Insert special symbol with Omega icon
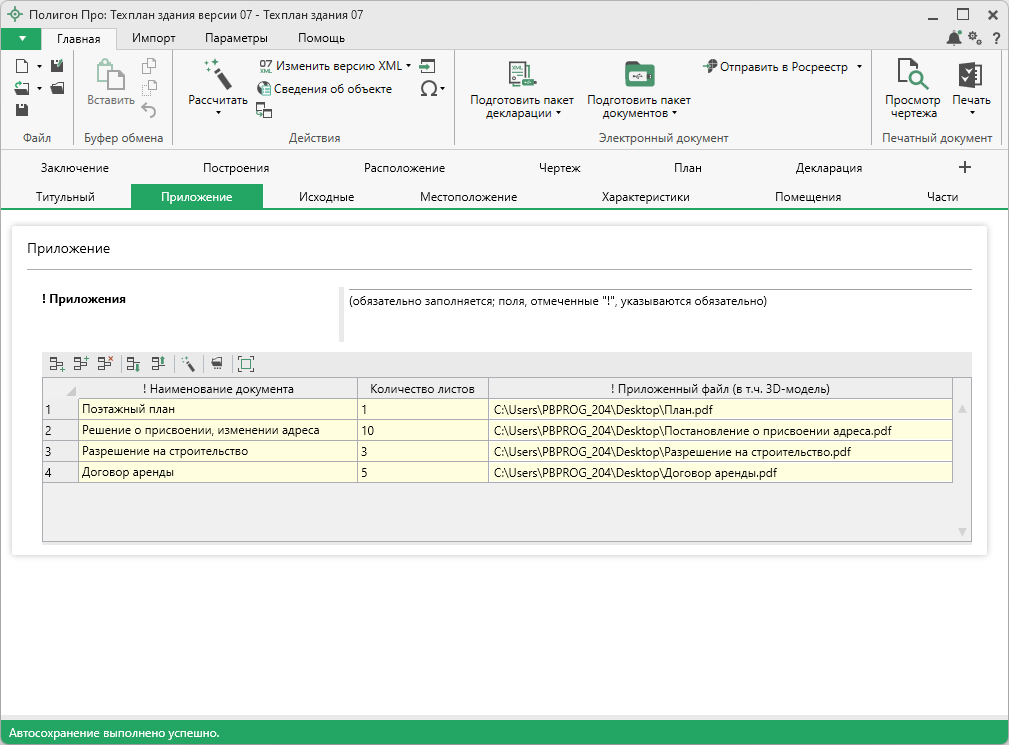Screen dimensions: 1009x745 coord(430,89)
